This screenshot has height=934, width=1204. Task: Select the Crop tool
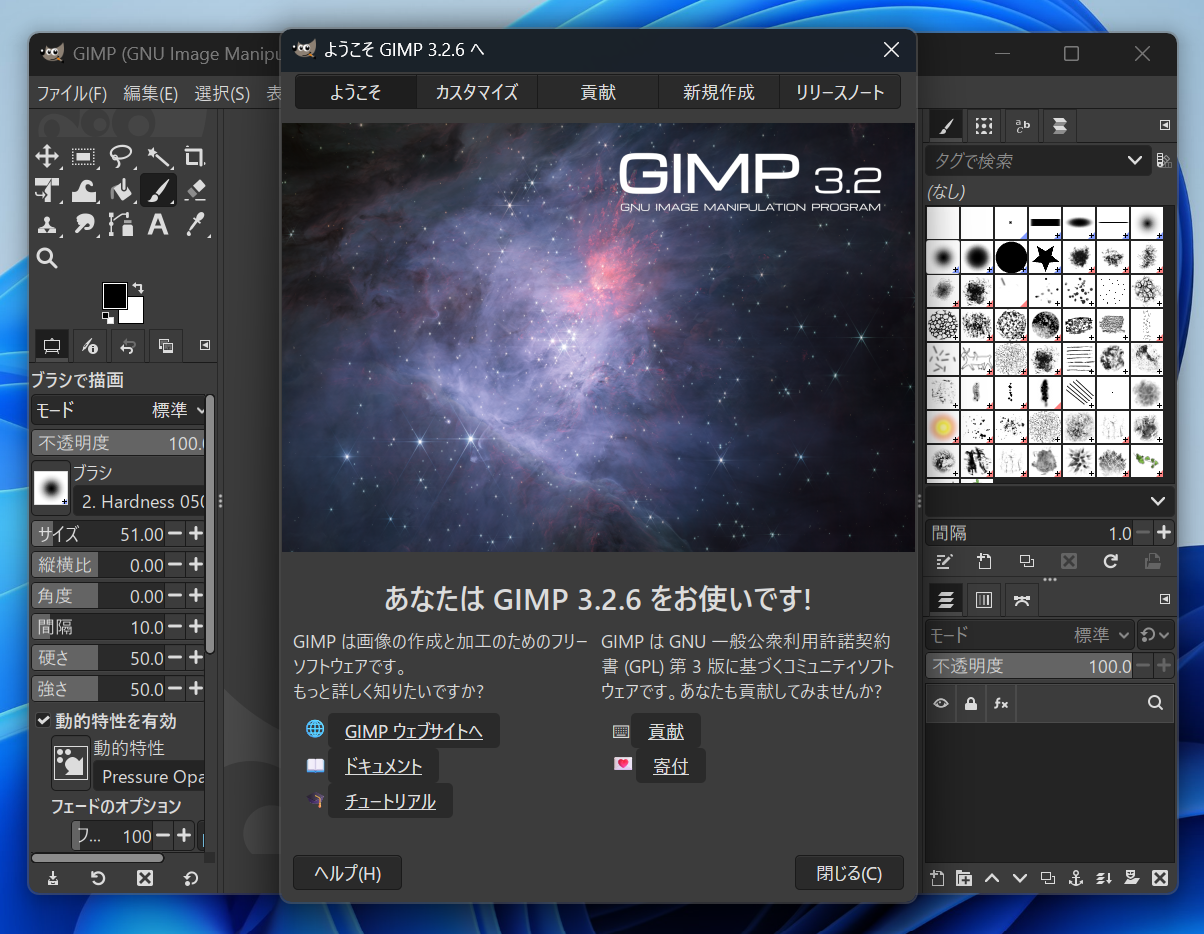[195, 155]
